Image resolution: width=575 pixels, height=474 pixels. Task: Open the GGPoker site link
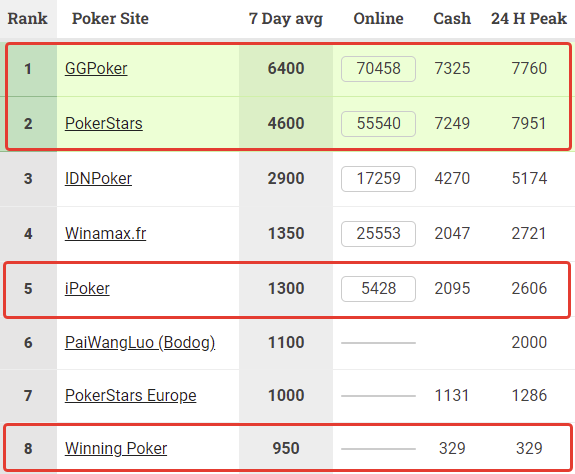(x=96, y=69)
